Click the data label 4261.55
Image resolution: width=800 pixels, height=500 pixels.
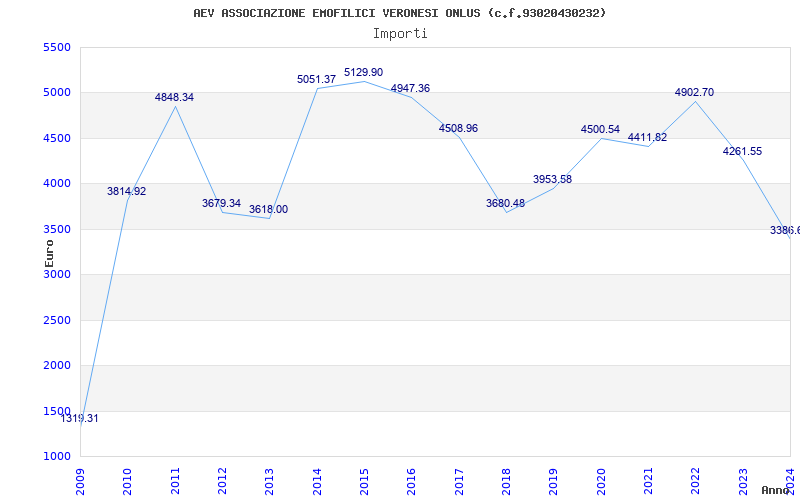[x=742, y=151]
